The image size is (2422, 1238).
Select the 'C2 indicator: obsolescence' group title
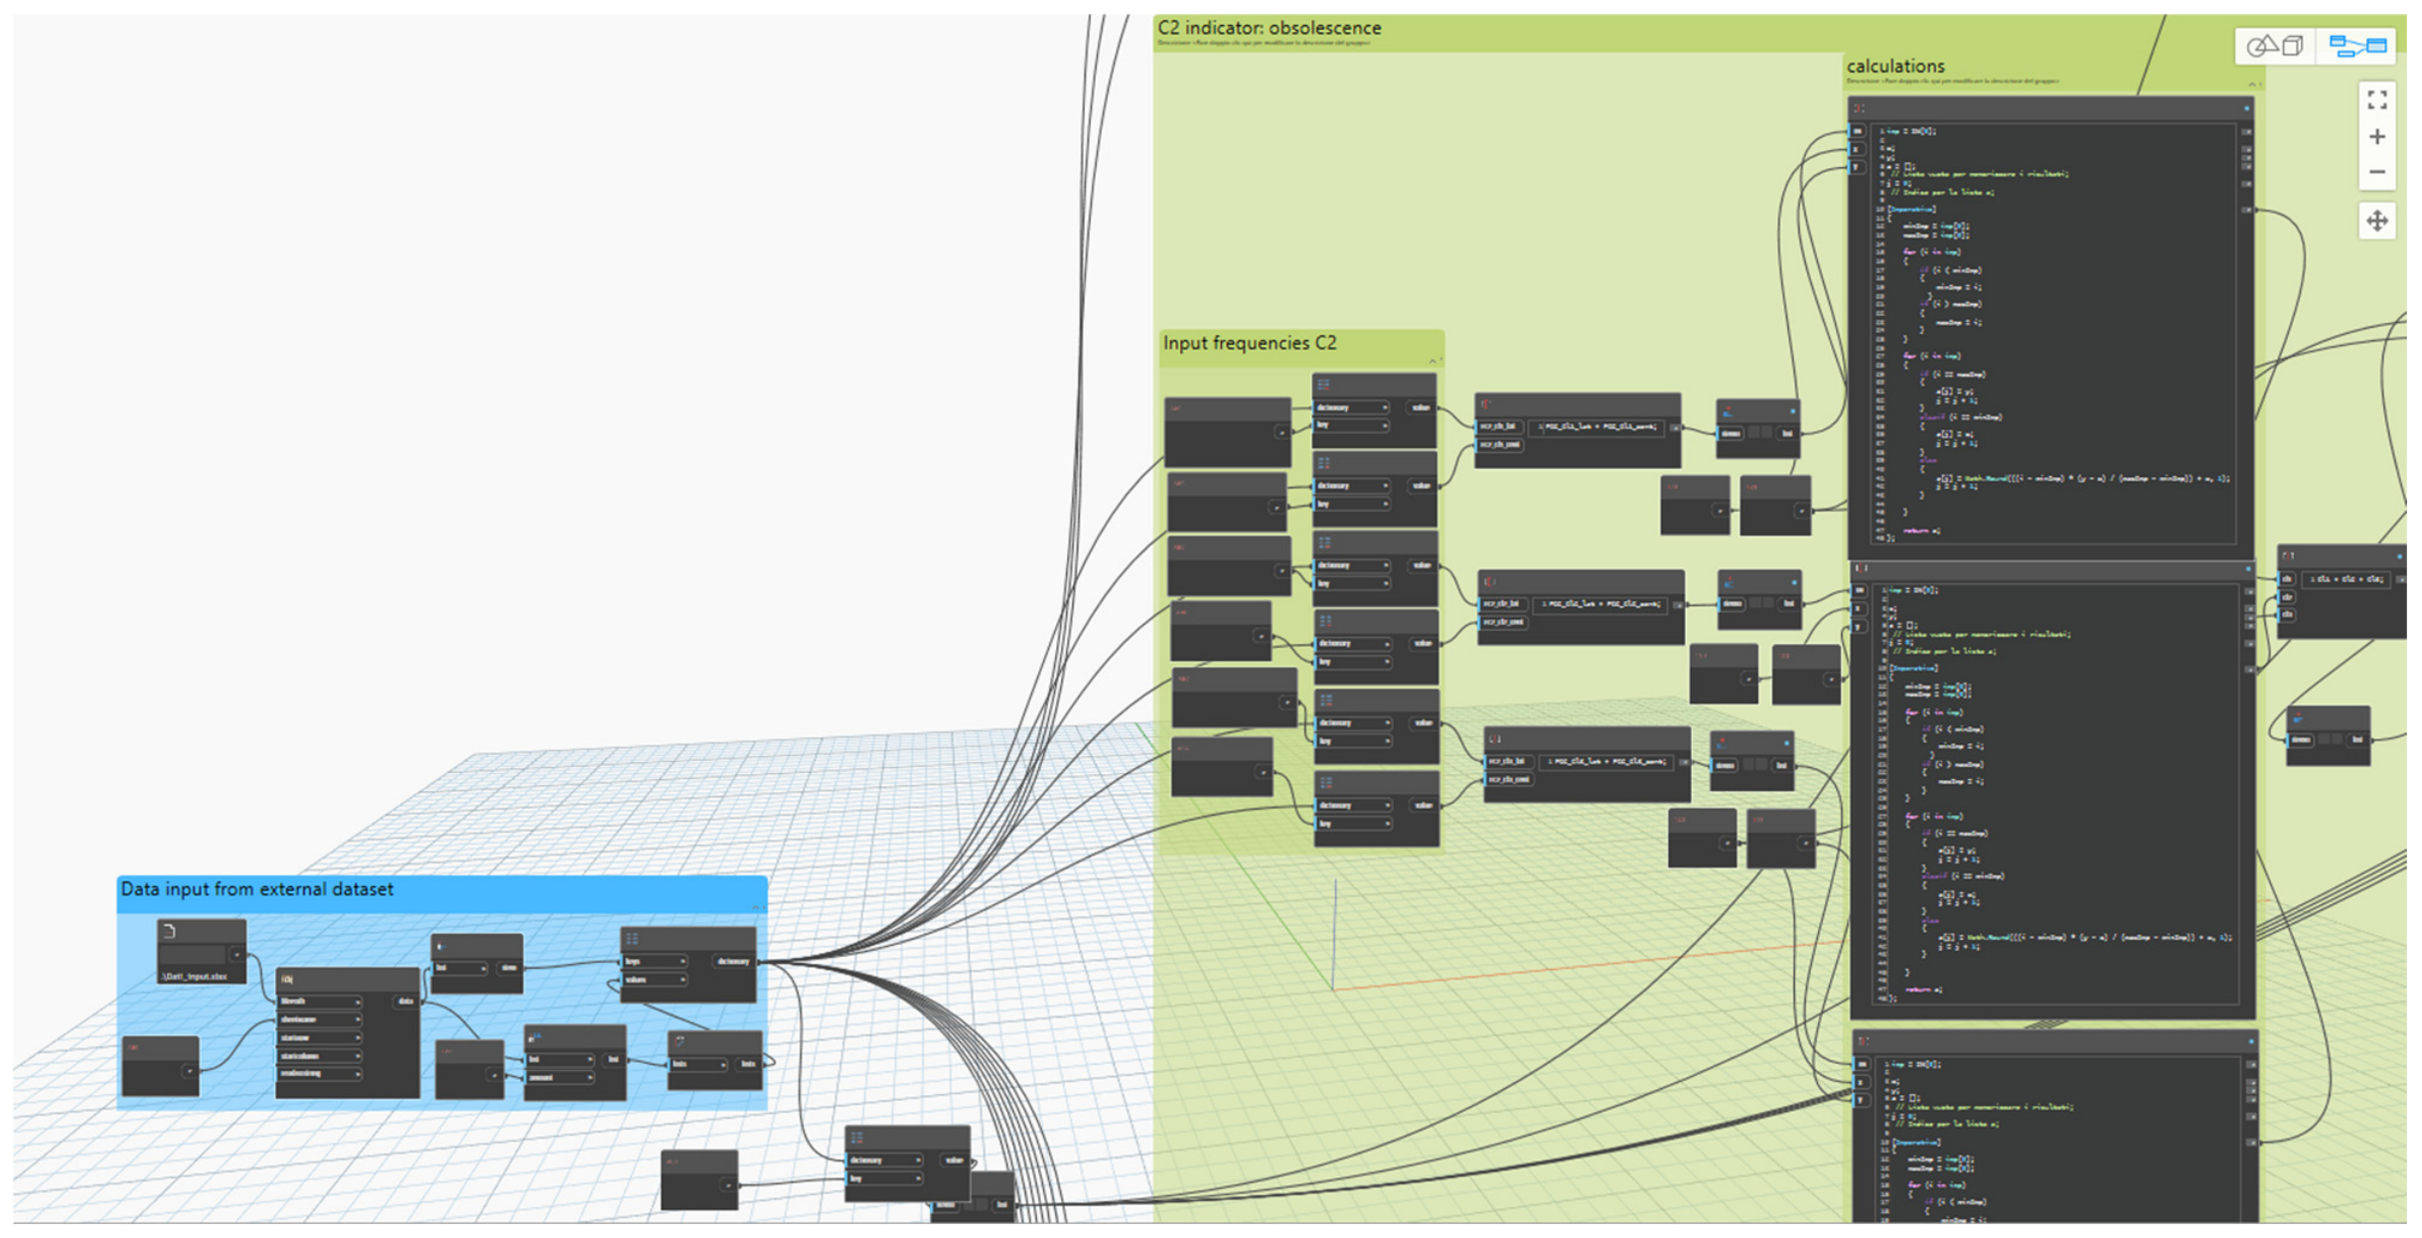pyautogui.click(x=1269, y=28)
